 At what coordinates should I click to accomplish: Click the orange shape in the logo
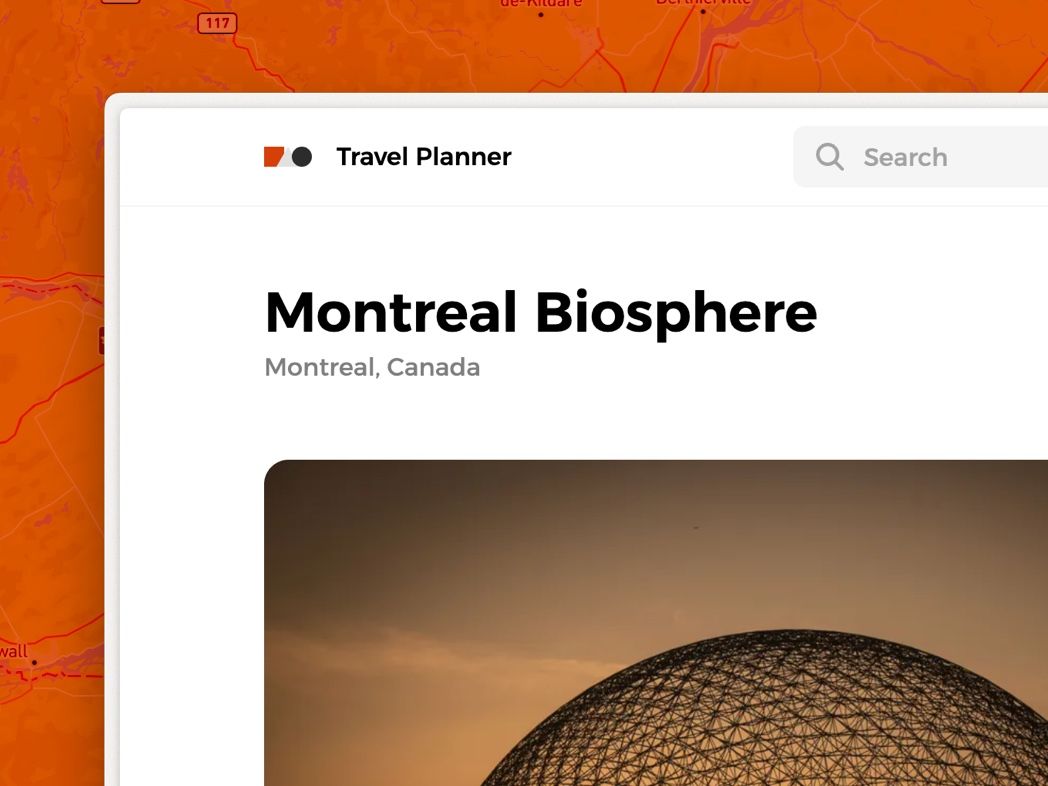pyautogui.click(x=273, y=157)
